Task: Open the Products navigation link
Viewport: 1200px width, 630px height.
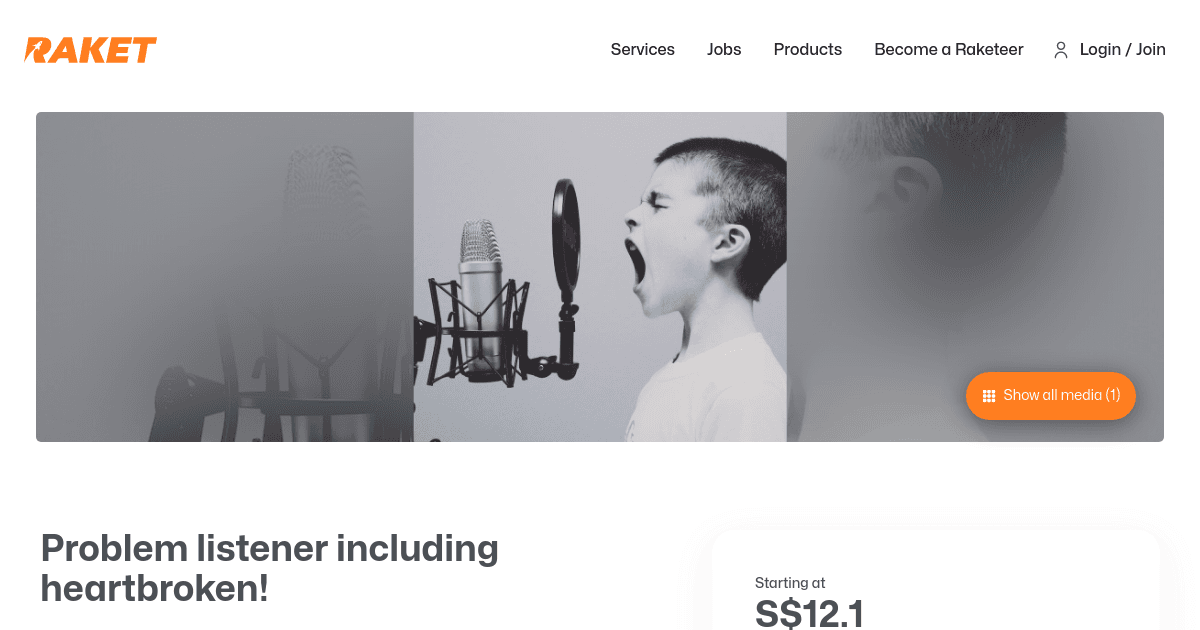Action: [x=808, y=50]
